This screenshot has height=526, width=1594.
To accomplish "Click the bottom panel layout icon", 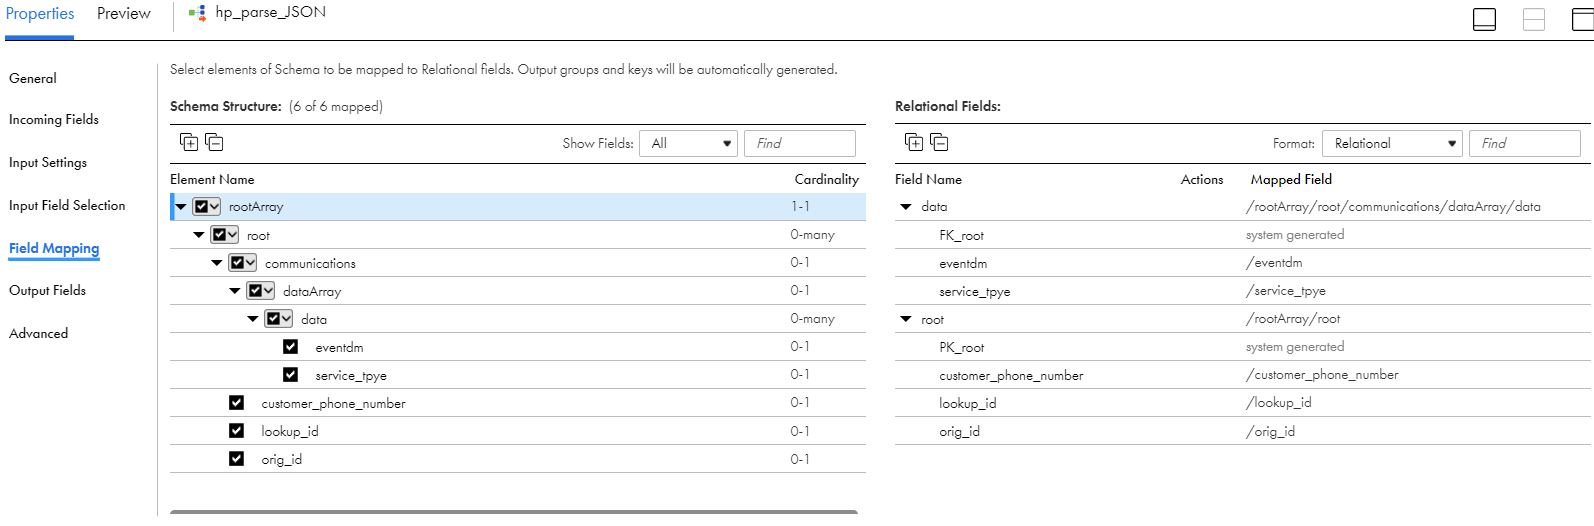I will (x=1484, y=19).
